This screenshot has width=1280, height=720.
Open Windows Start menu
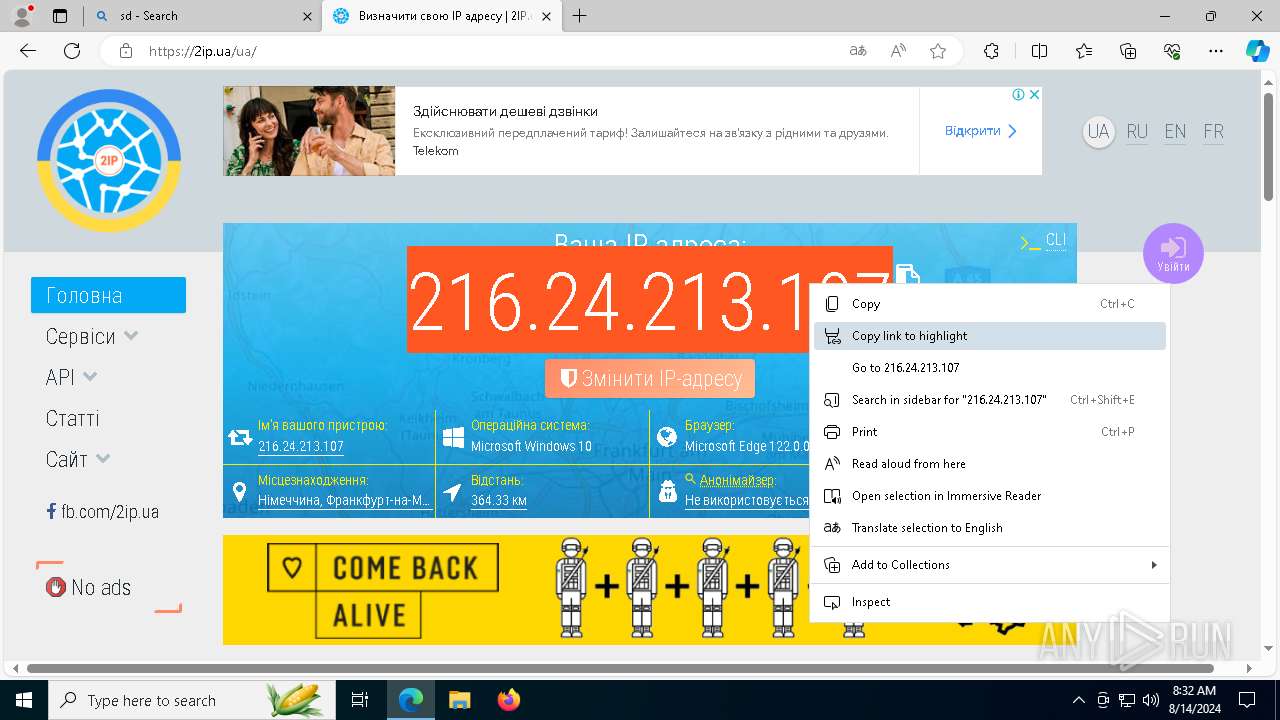click(x=23, y=700)
